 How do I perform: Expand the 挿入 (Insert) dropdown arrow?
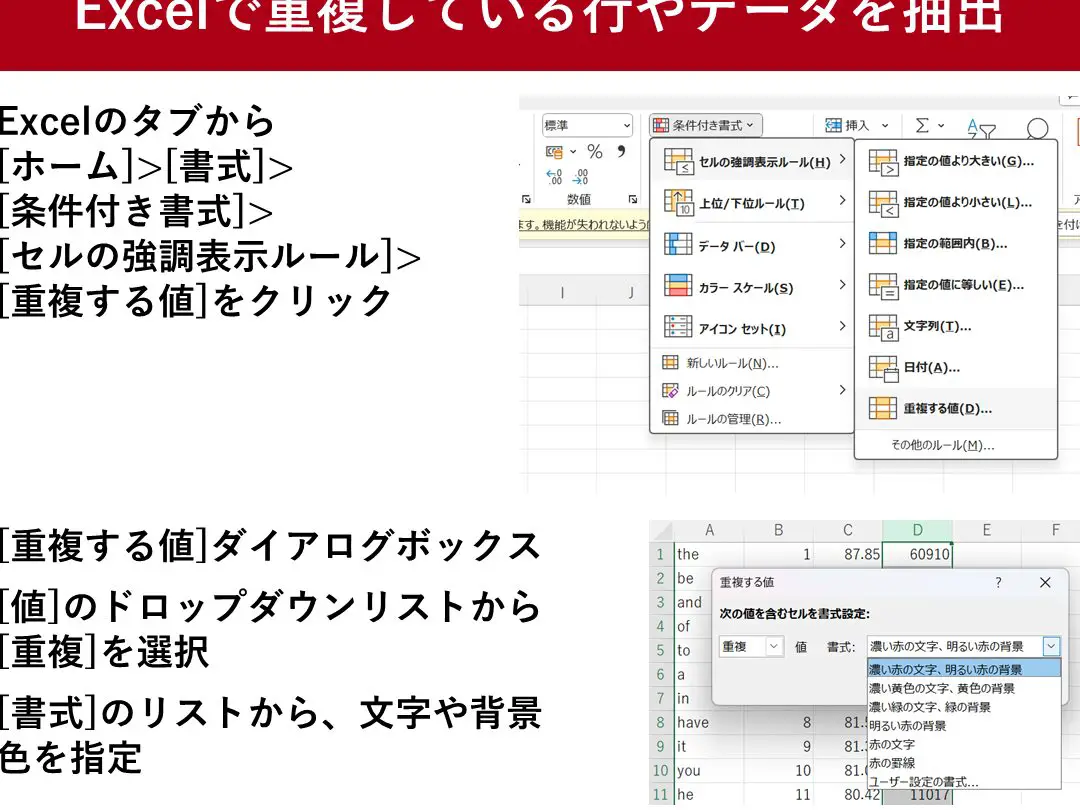pos(885,126)
